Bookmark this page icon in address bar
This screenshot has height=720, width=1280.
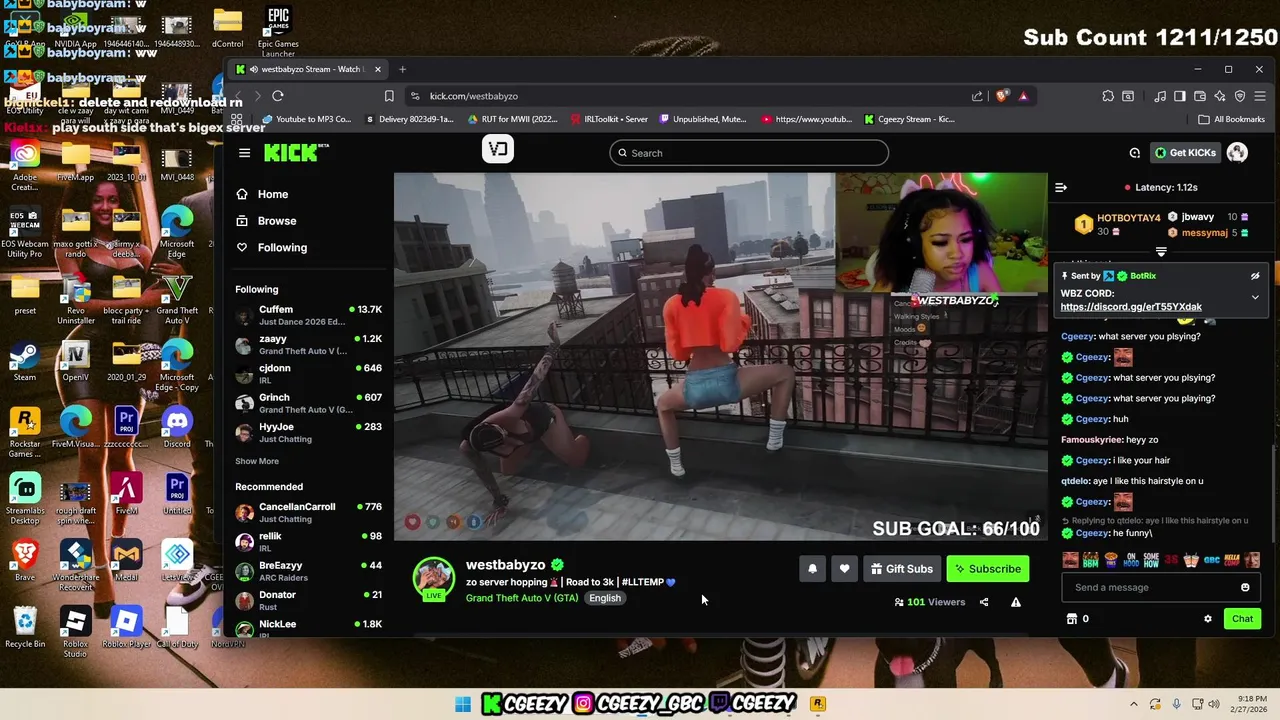pos(389,96)
